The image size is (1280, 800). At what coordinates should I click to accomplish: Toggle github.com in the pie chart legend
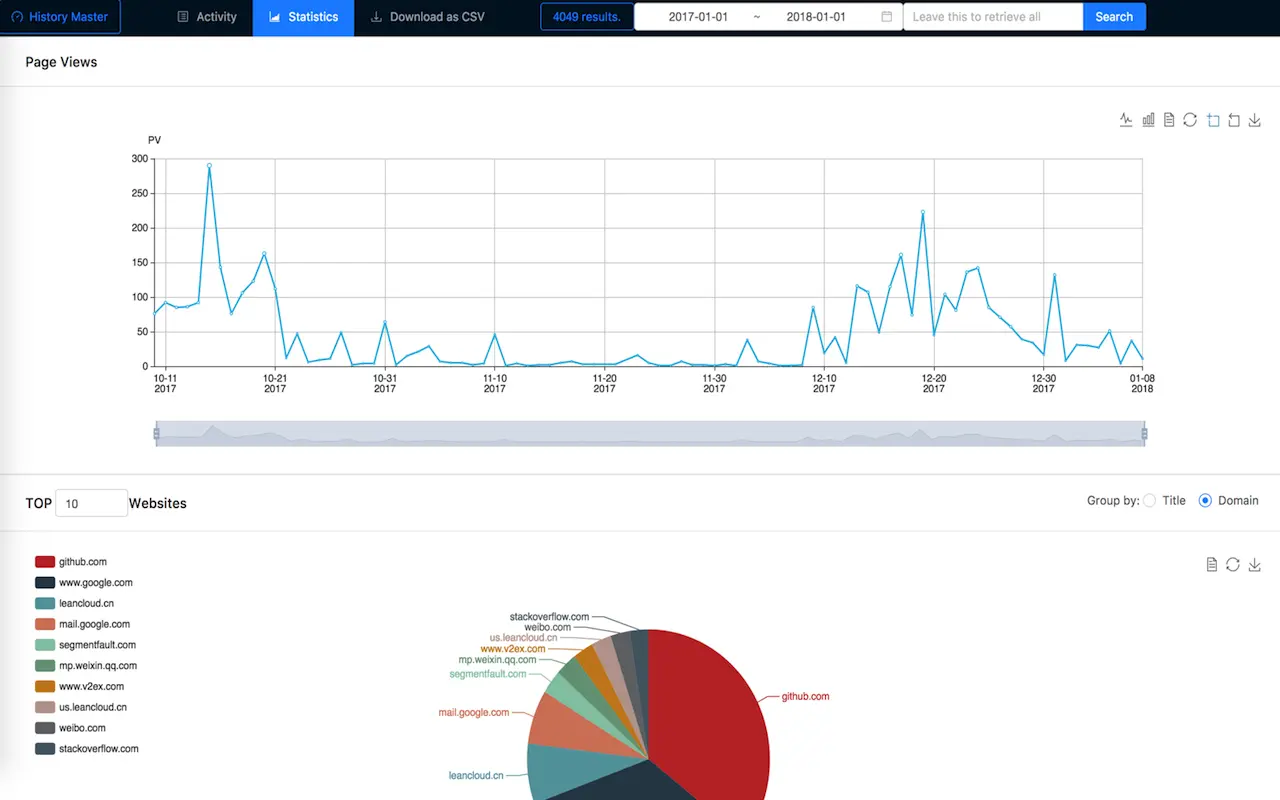[72, 561]
